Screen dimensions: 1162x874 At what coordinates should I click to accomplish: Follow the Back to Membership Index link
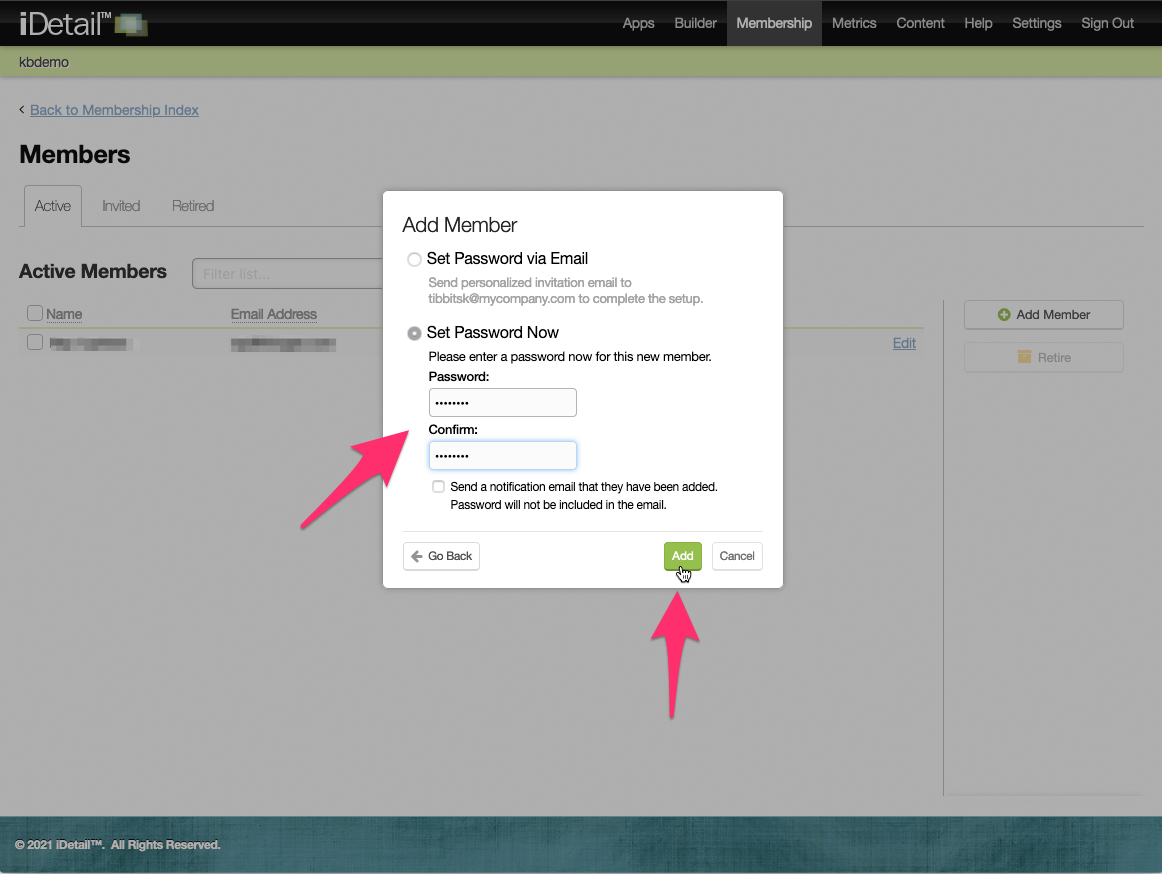pos(114,110)
